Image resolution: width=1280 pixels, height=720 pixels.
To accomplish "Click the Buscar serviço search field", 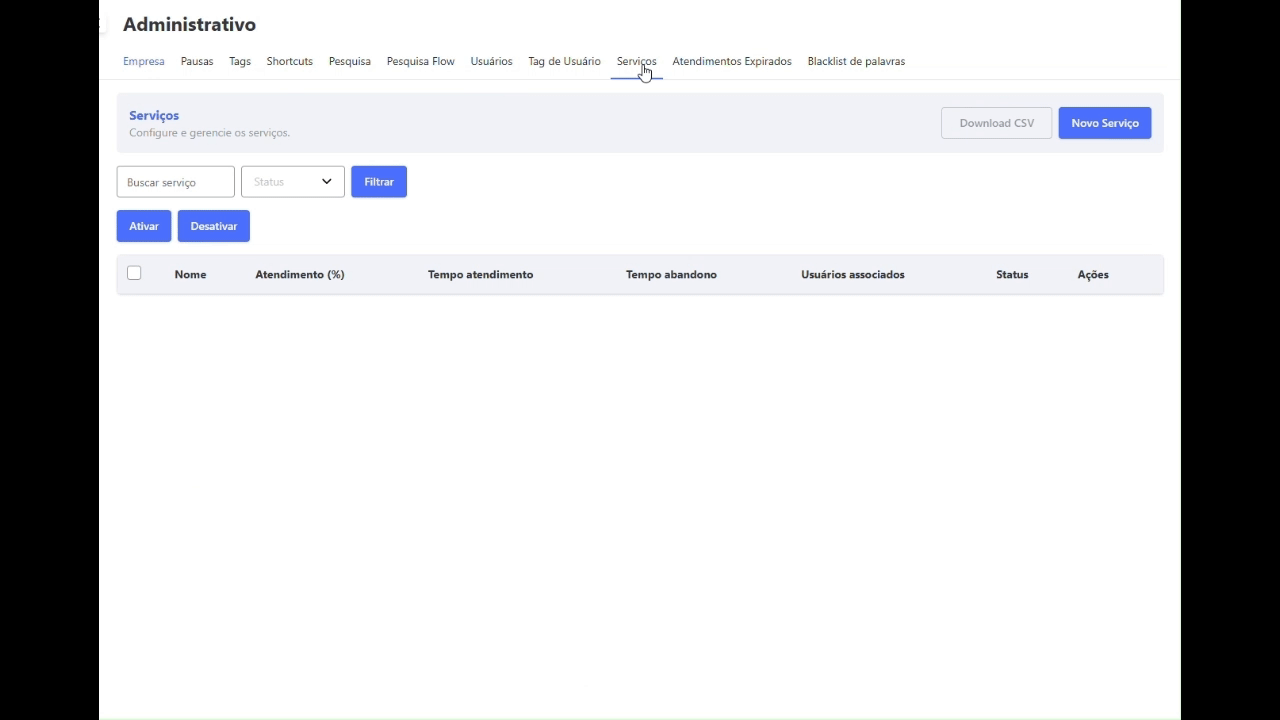I will point(175,182).
